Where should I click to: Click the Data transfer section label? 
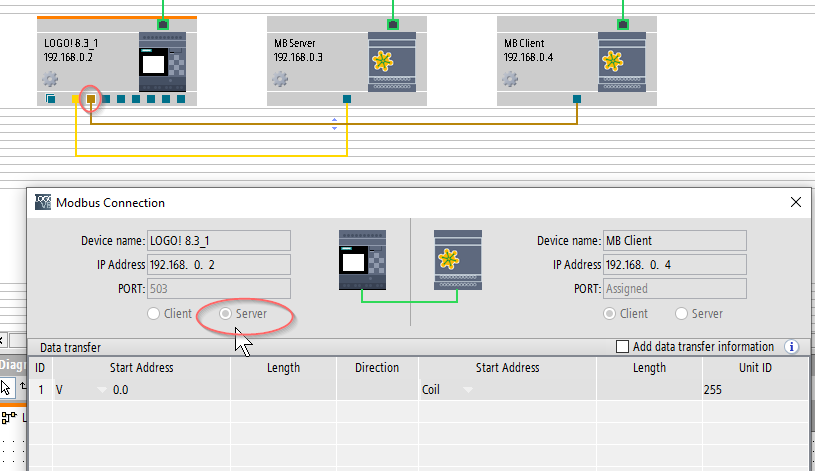[70, 347]
